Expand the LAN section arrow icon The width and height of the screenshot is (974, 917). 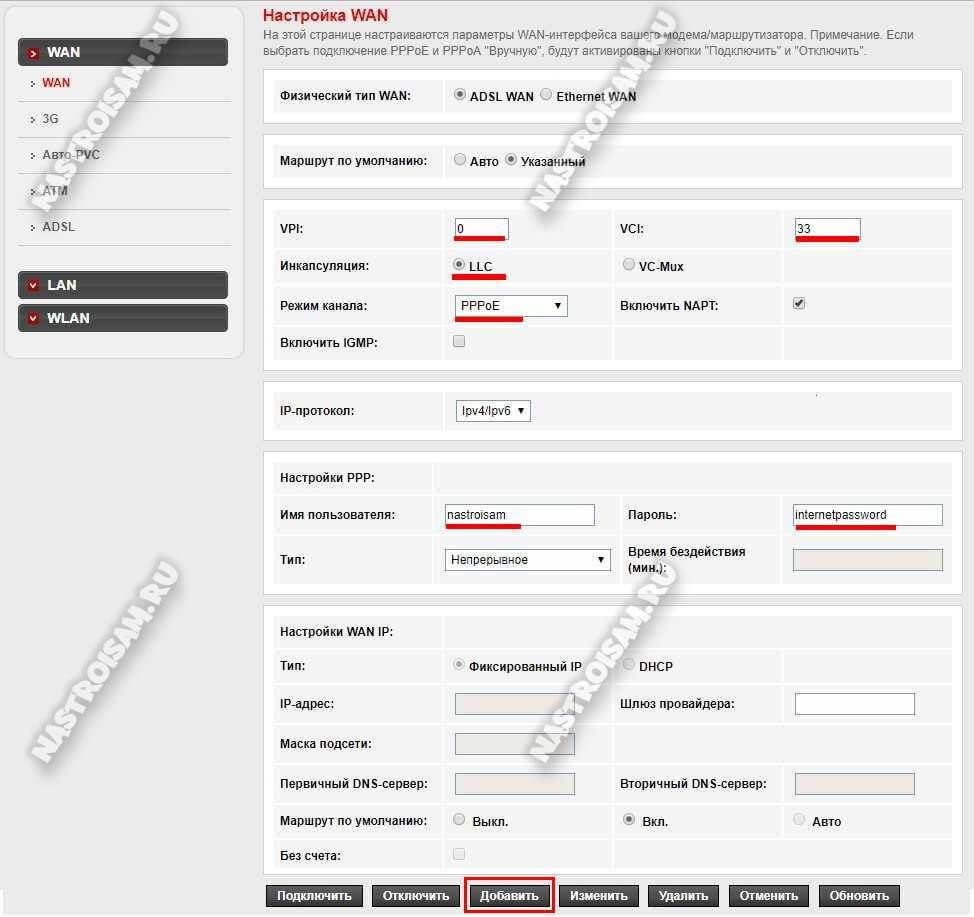[x=34, y=285]
